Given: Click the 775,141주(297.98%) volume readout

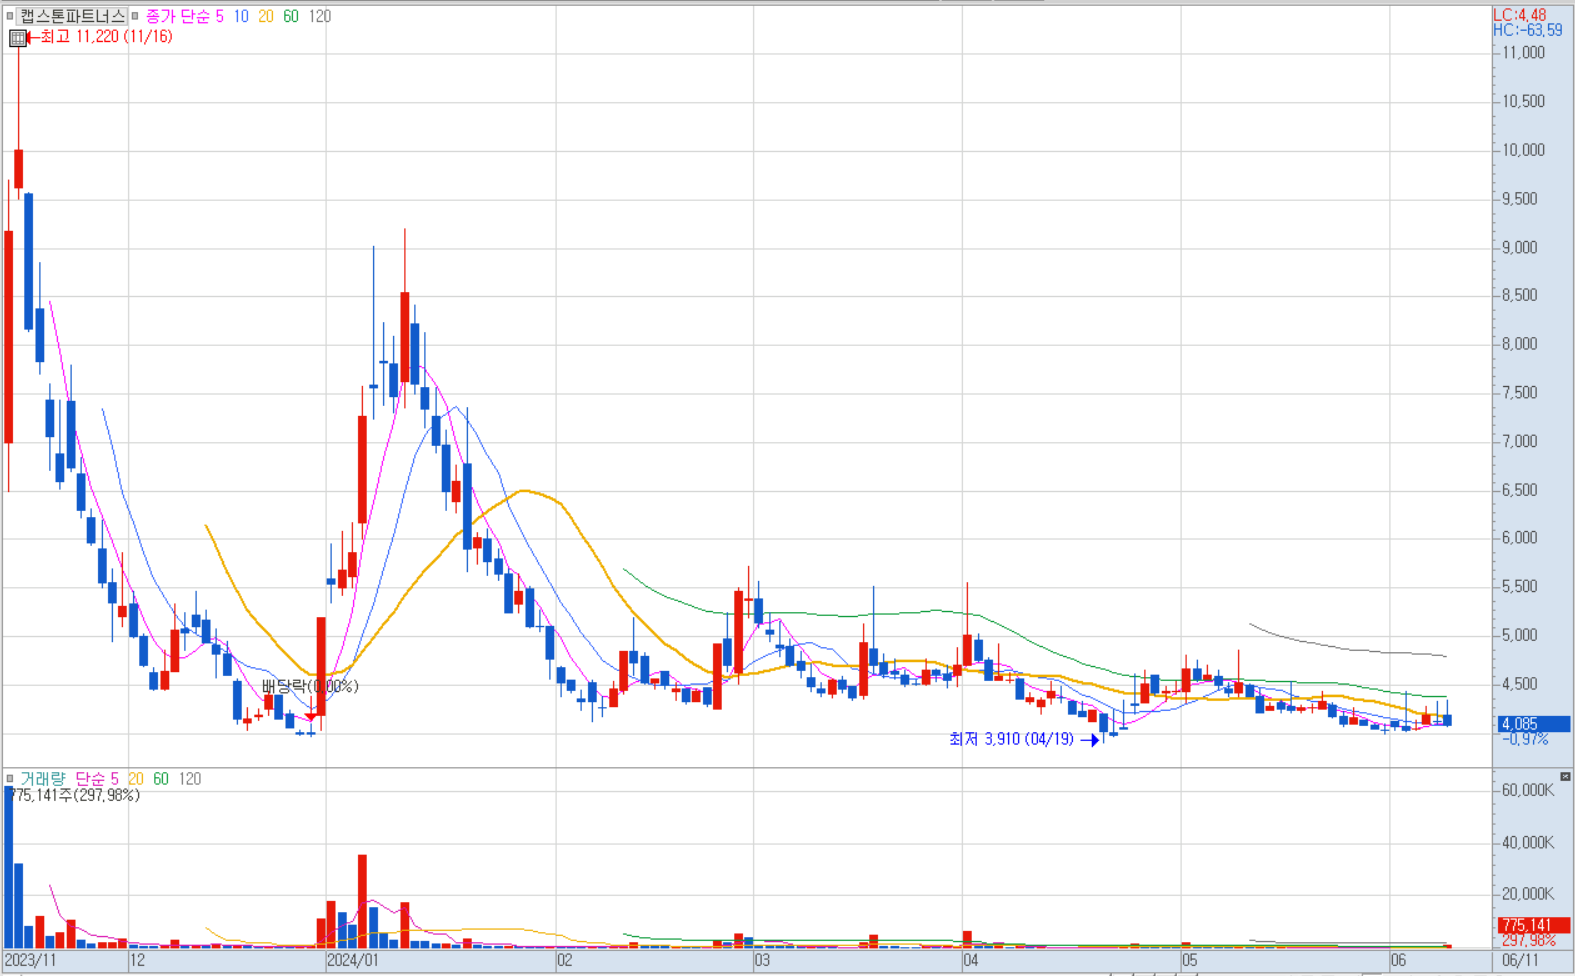Looking at the screenshot, I should tap(74, 795).
